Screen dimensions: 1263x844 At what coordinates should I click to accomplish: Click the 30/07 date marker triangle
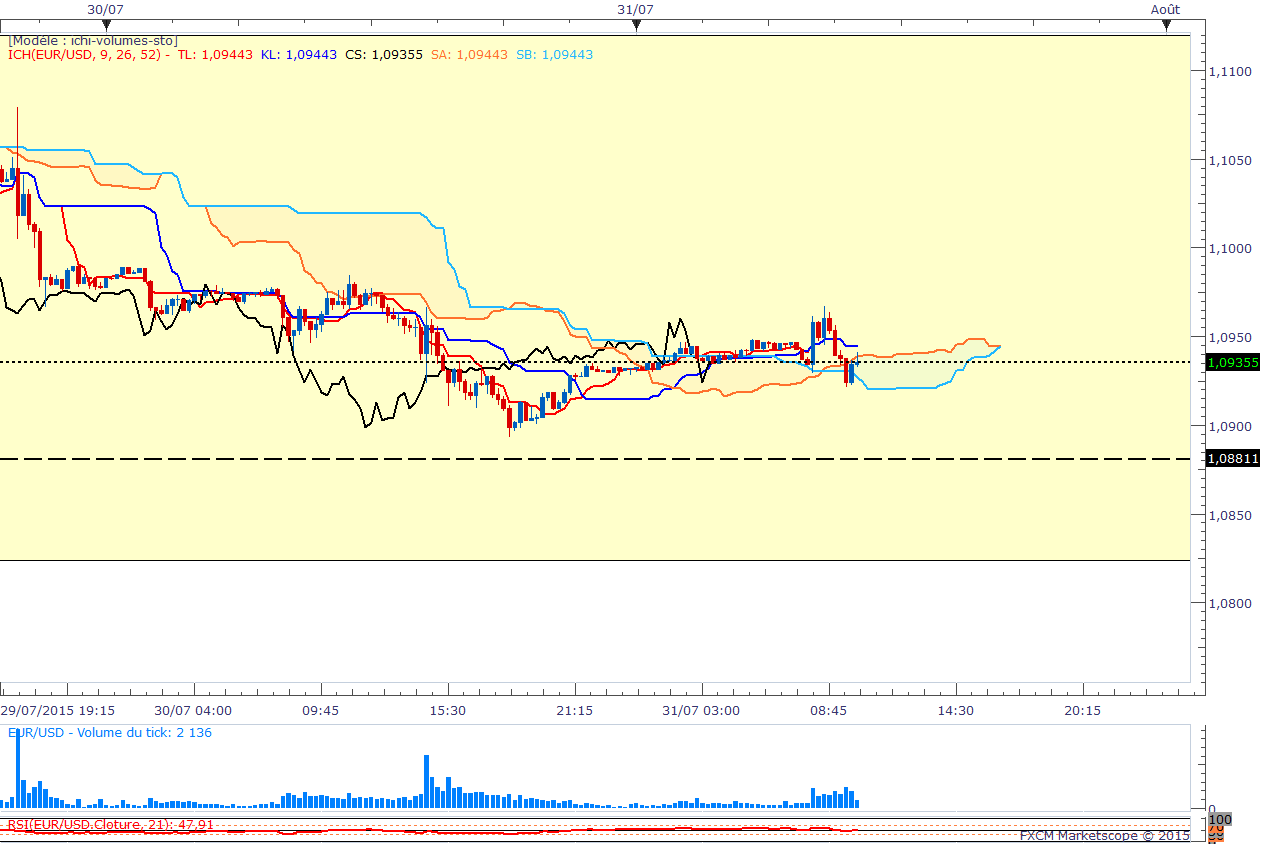click(105, 26)
